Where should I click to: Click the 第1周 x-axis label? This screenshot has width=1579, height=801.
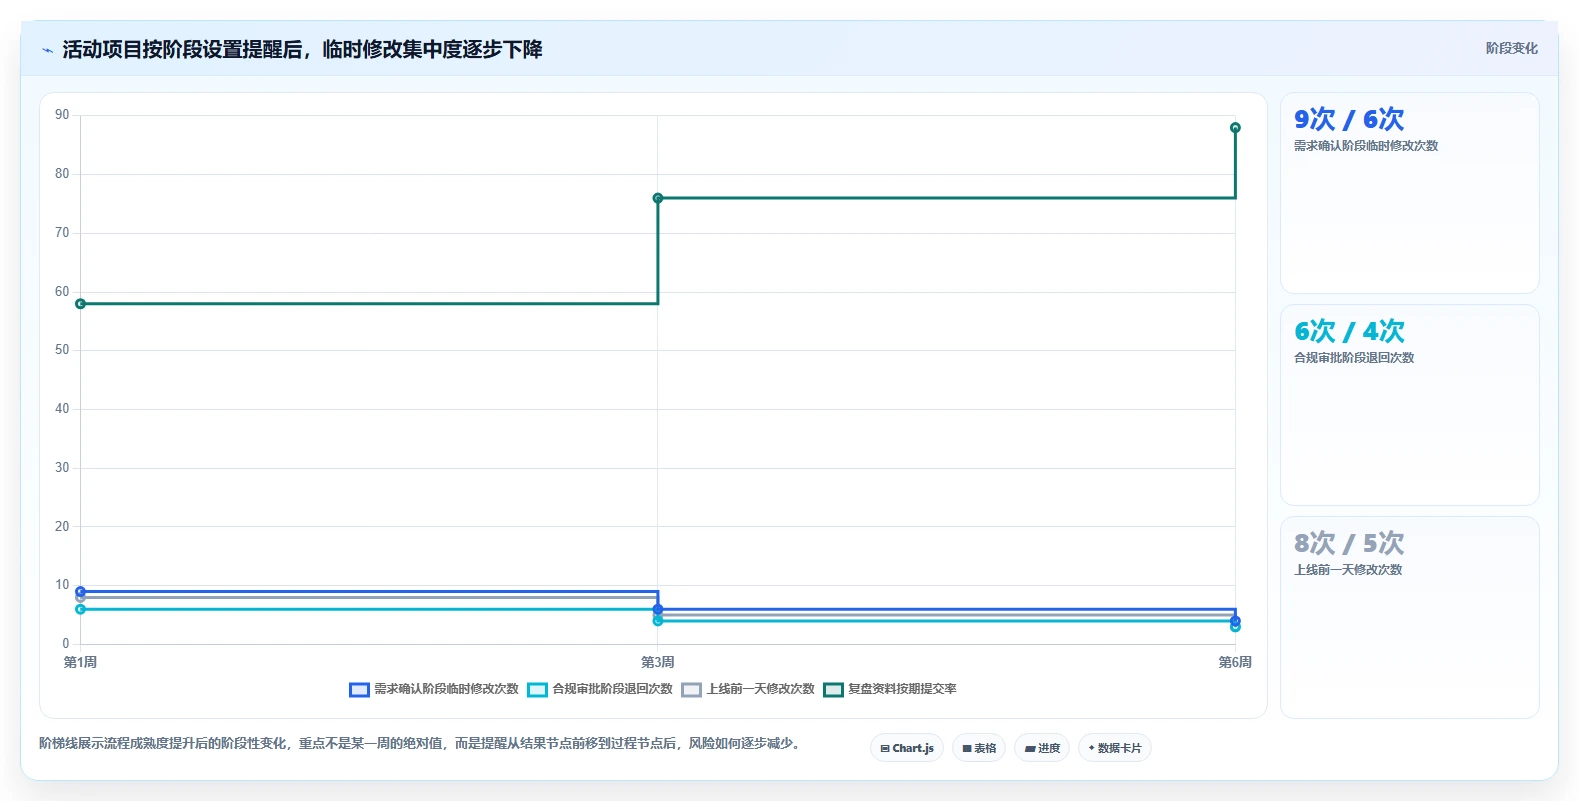(x=81, y=662)
